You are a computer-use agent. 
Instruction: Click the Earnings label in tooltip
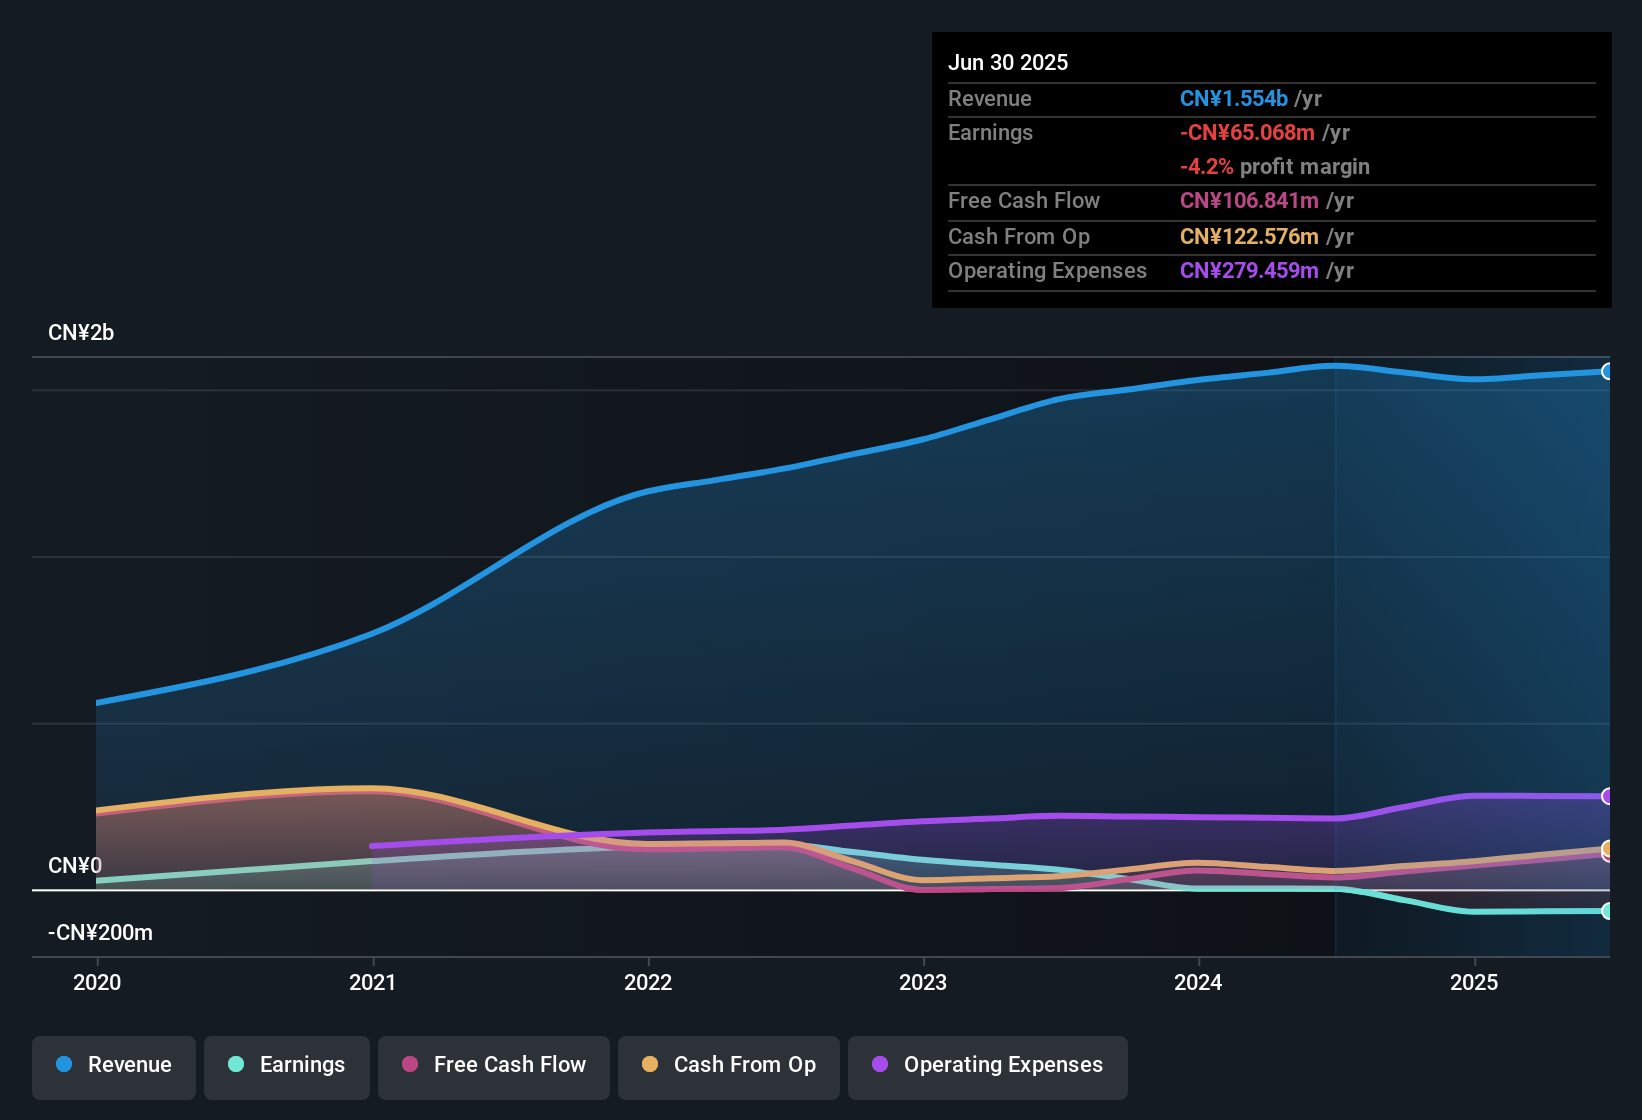point(990,133)
